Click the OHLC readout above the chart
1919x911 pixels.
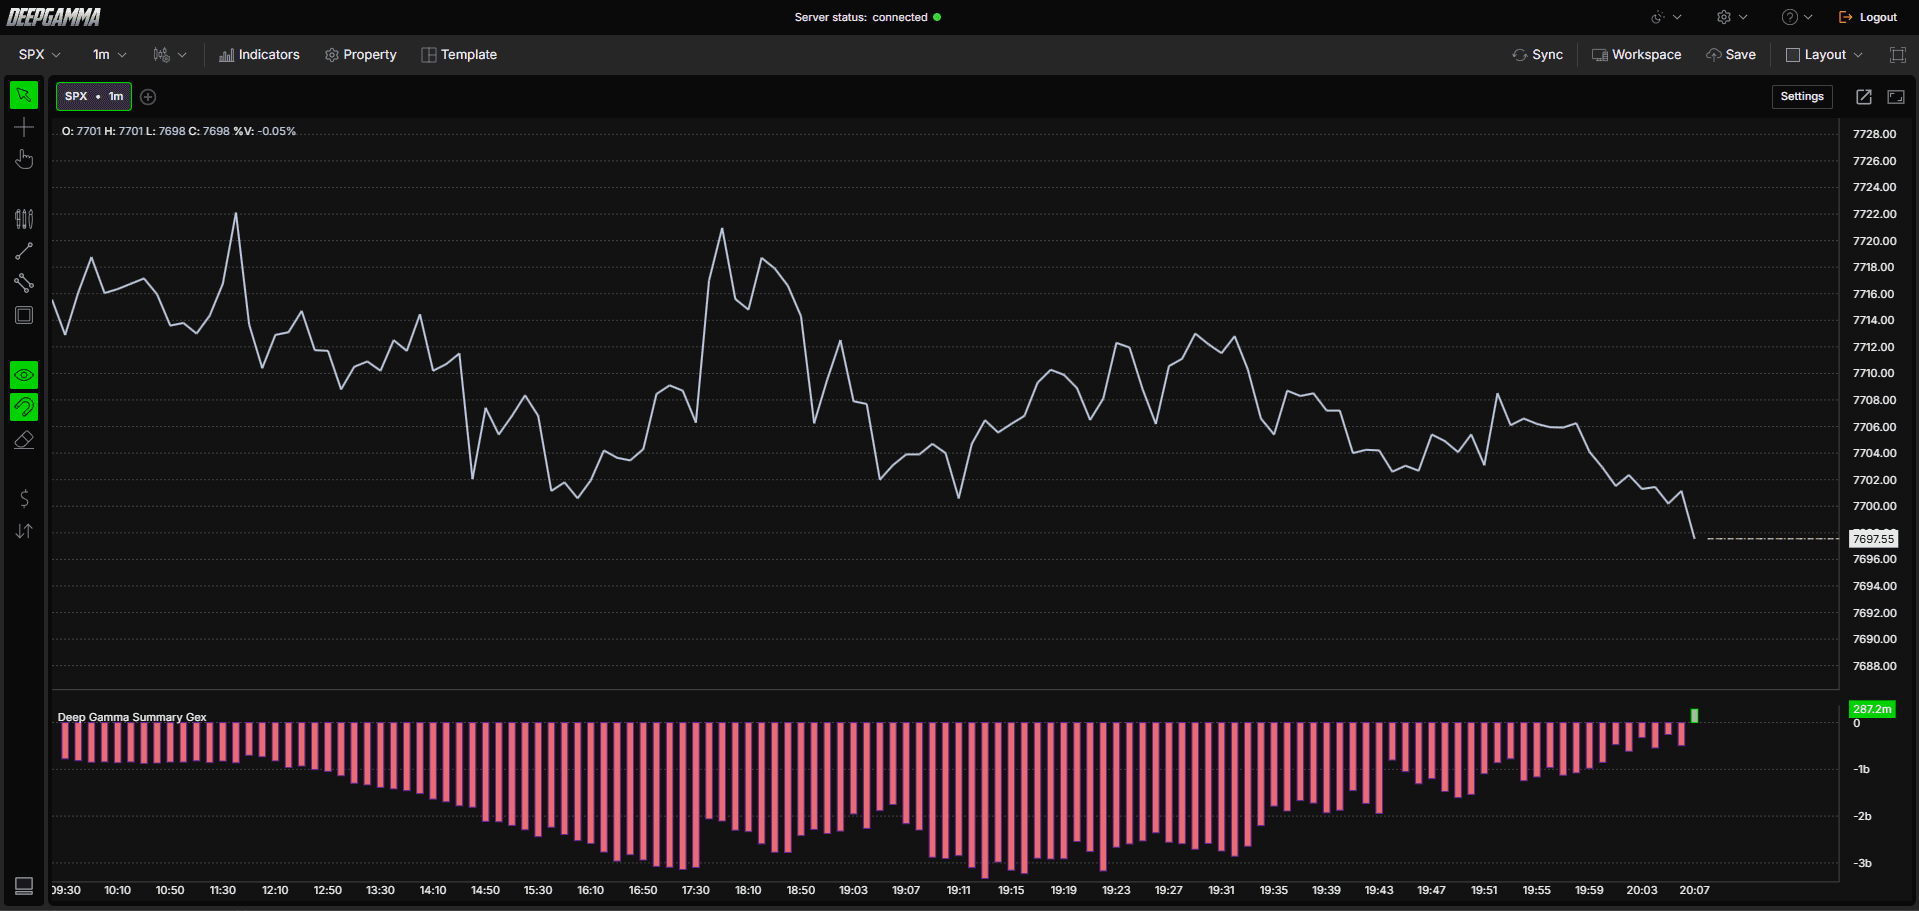(179, 131)
